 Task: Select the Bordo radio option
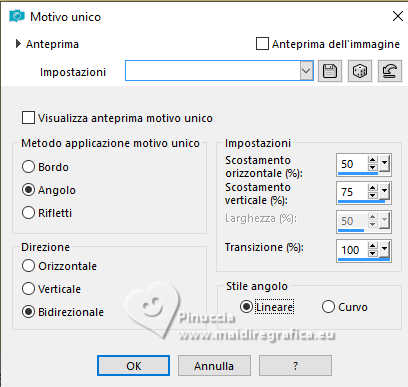(28, 167)
